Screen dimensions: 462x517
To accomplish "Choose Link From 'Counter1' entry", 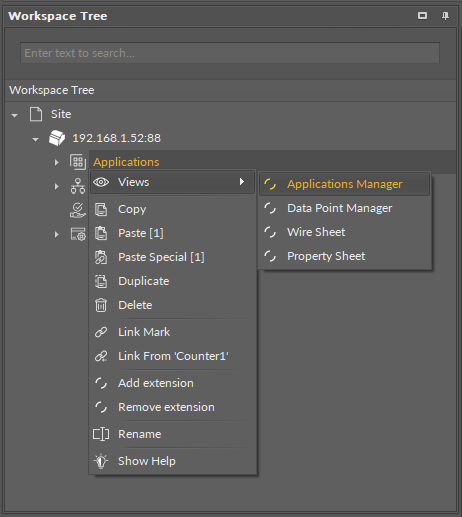I will pyautogui.click(x=172, y=356).
